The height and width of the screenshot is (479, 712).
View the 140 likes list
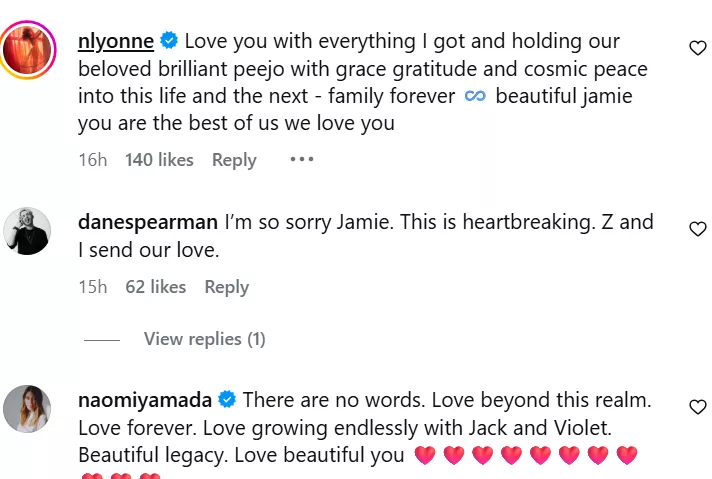coord(159,160)
